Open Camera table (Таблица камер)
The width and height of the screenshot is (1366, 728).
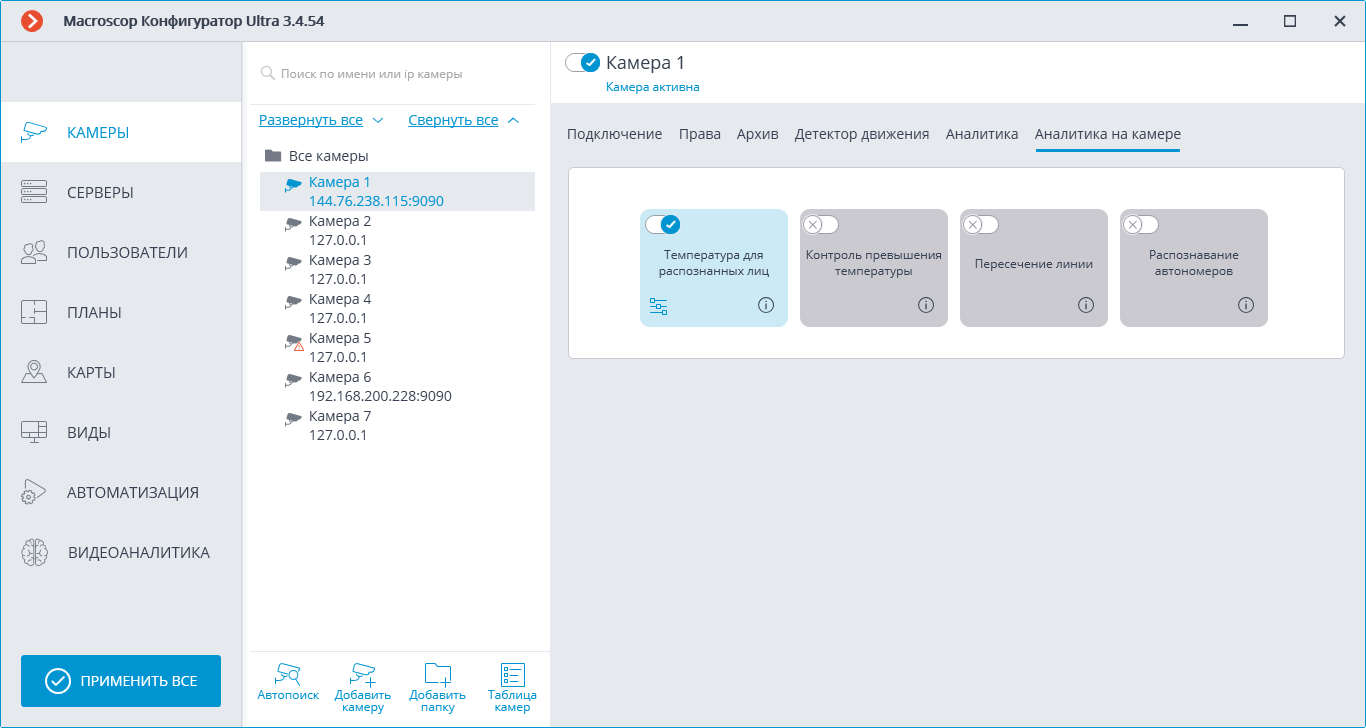coord(512,687)
